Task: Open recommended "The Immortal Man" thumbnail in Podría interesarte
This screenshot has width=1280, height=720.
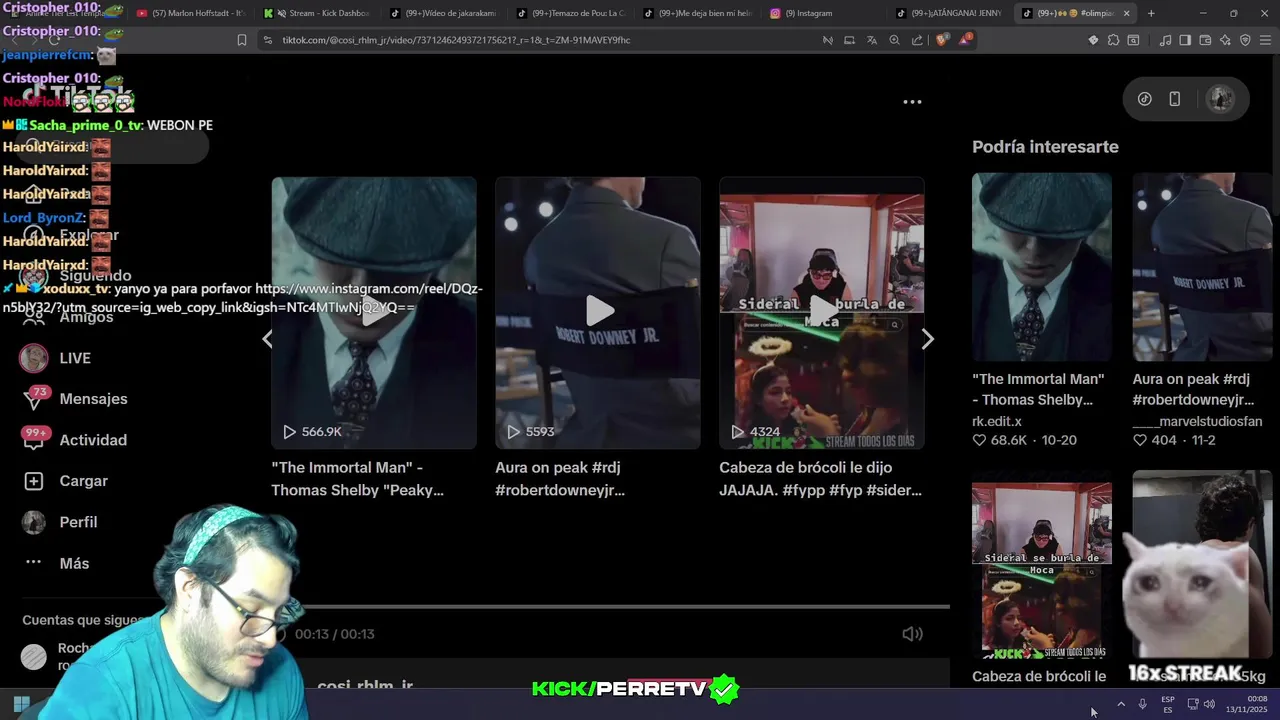Action: [1042, 267]
